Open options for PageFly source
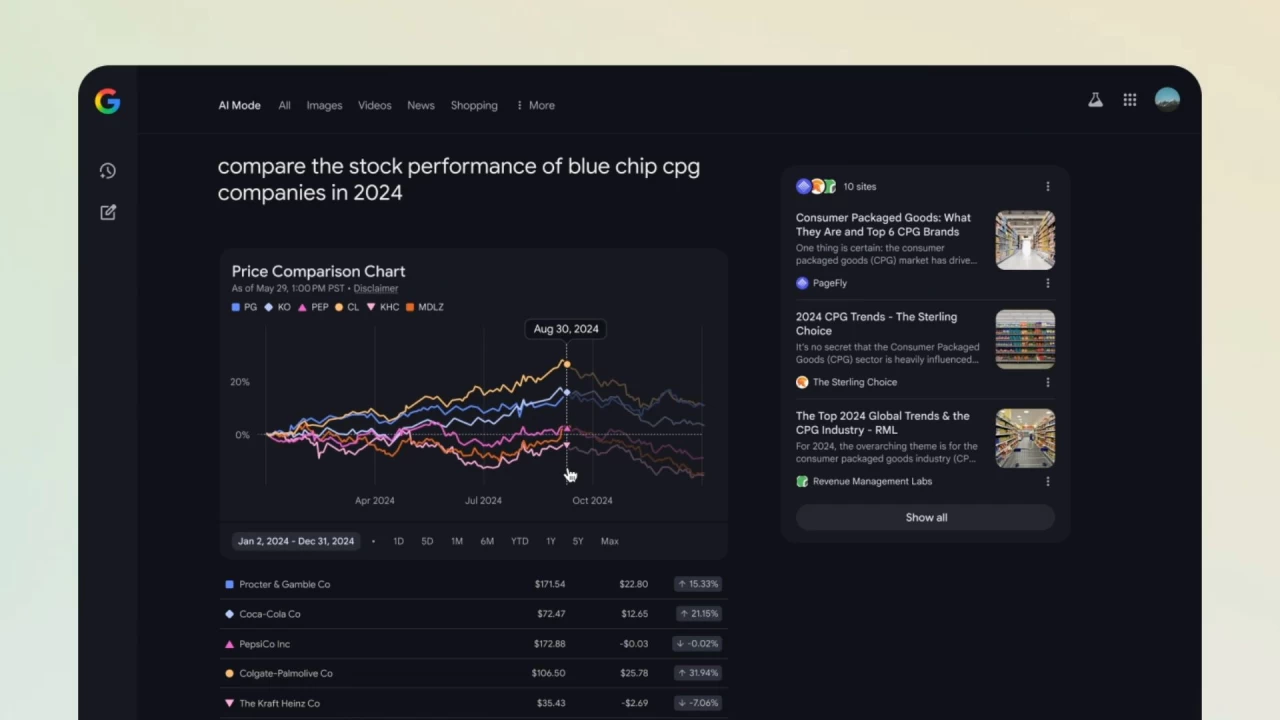Screen dimensions: 1280x720 1048,283
